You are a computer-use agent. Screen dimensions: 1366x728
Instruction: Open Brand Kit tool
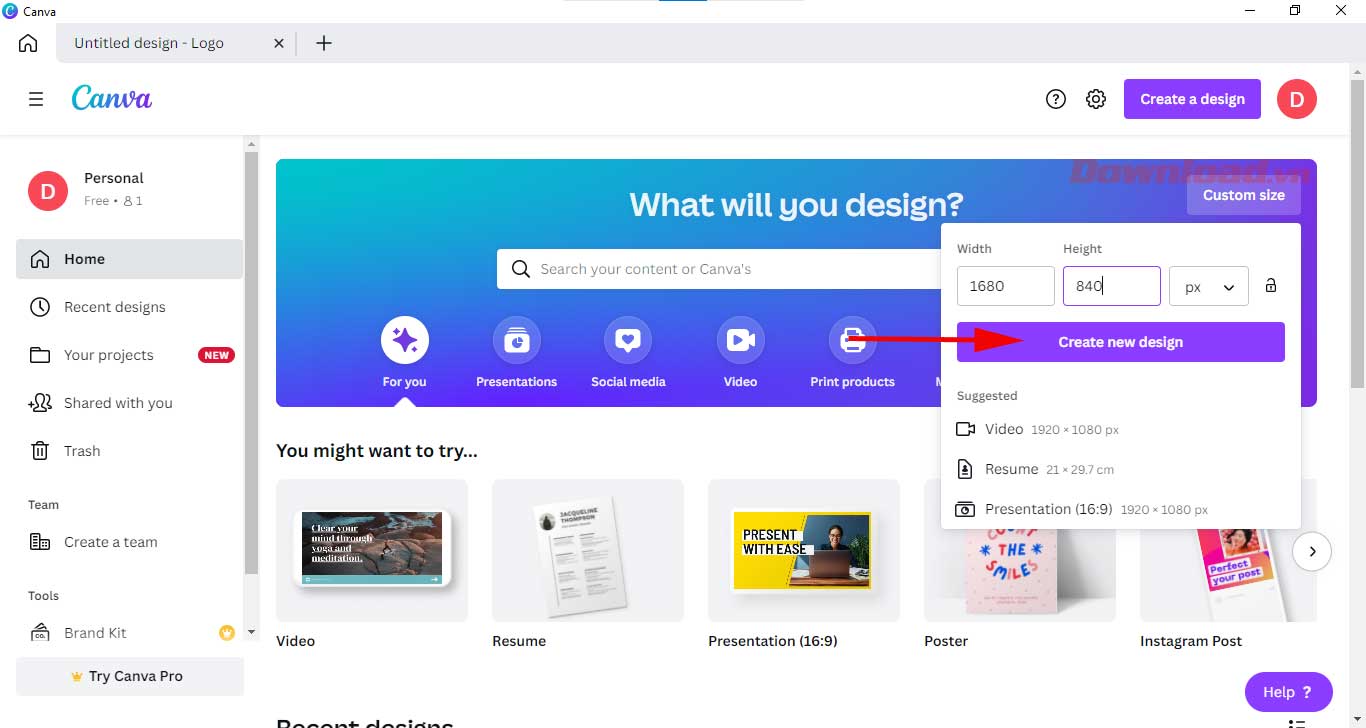coord(129,633)
